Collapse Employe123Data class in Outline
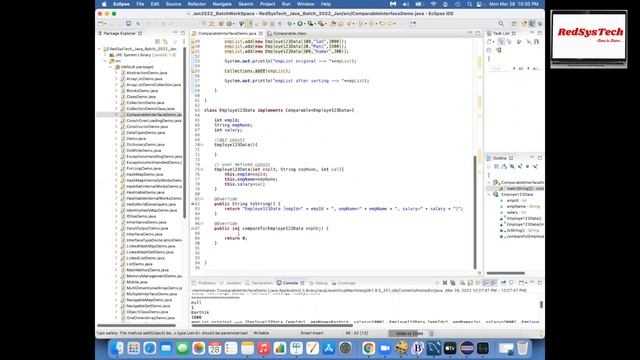Screen dimensions: 640x360 pos(489,195)
